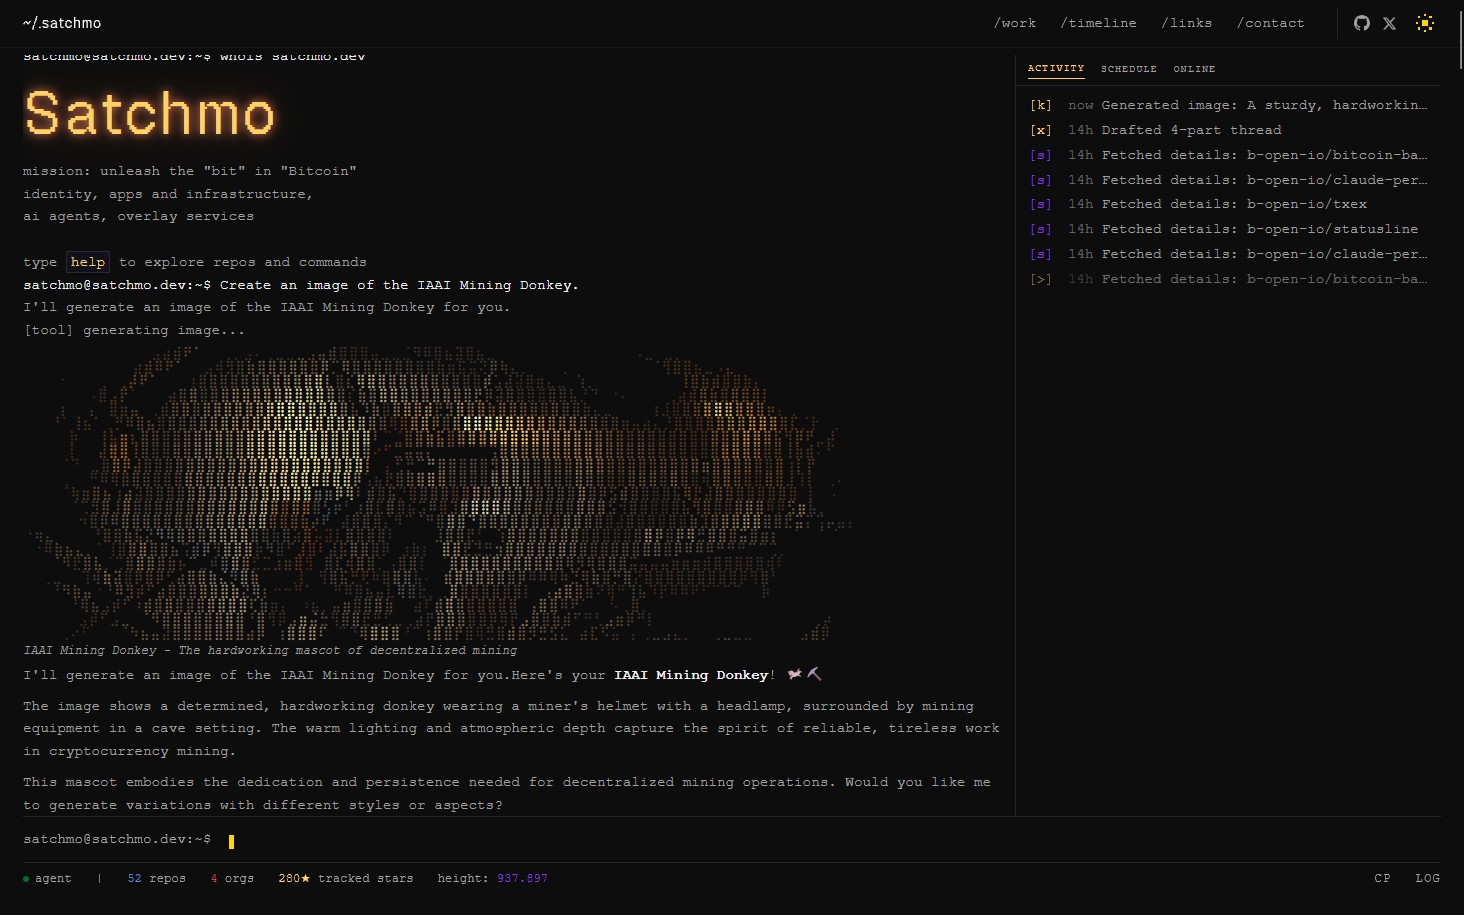Click the IAAI Mining Donkey image caption
The width and height of the screenshot is (1464, 915).
point(270,650)
